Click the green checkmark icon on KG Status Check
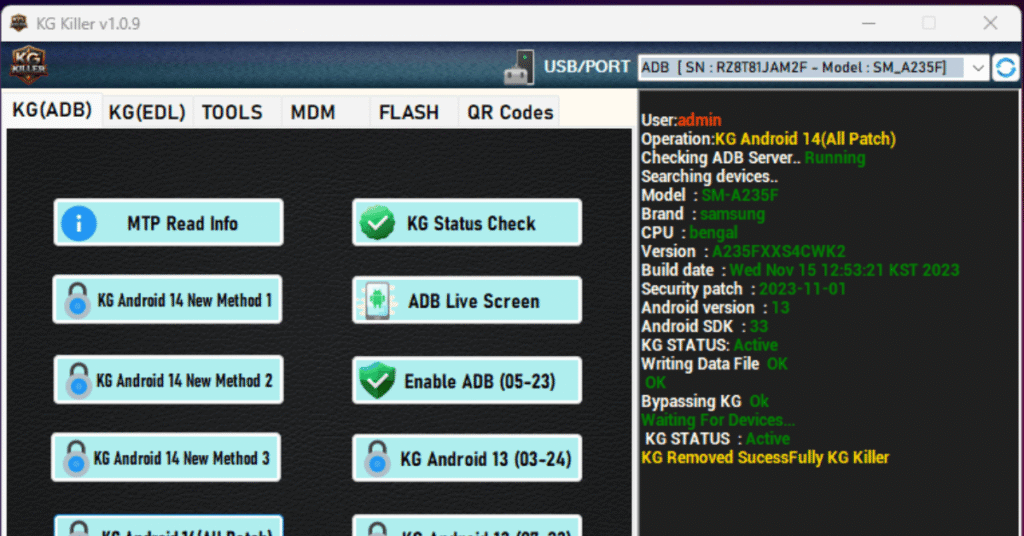The height and width of the screenshot is (536, 1024). 377,223
